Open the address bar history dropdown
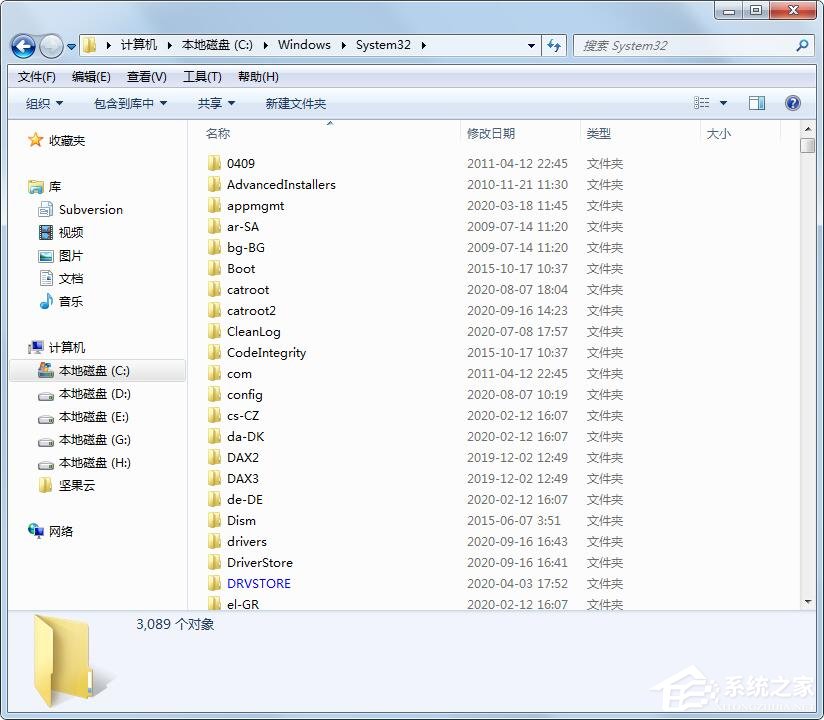 pos(532,46)
